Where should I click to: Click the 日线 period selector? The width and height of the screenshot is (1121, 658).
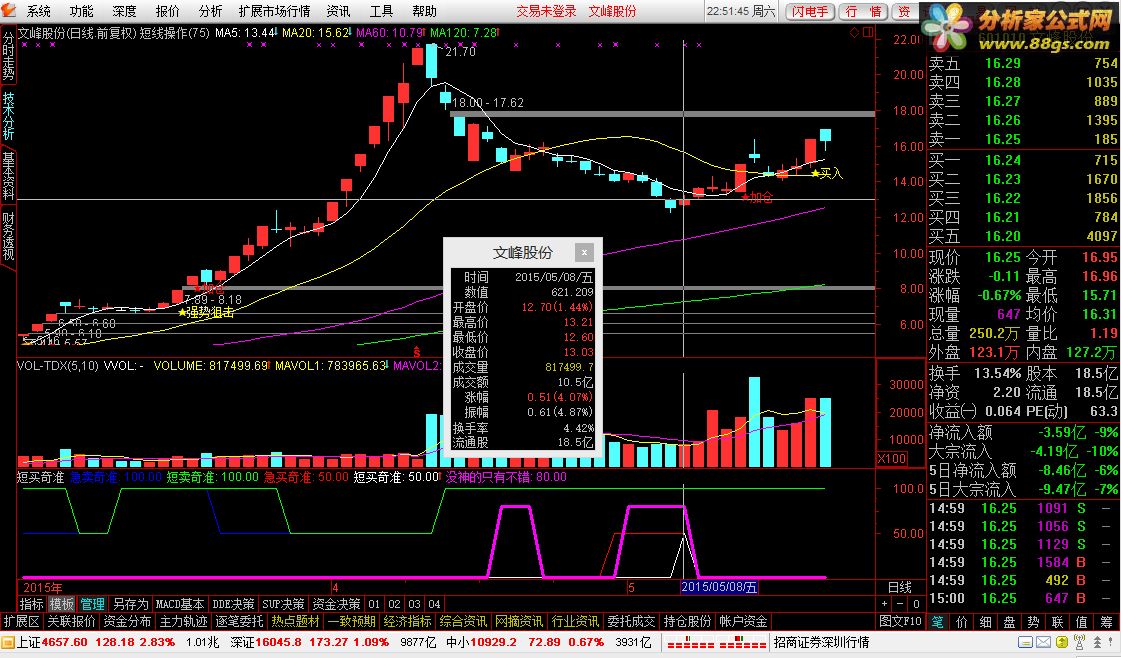899,587
